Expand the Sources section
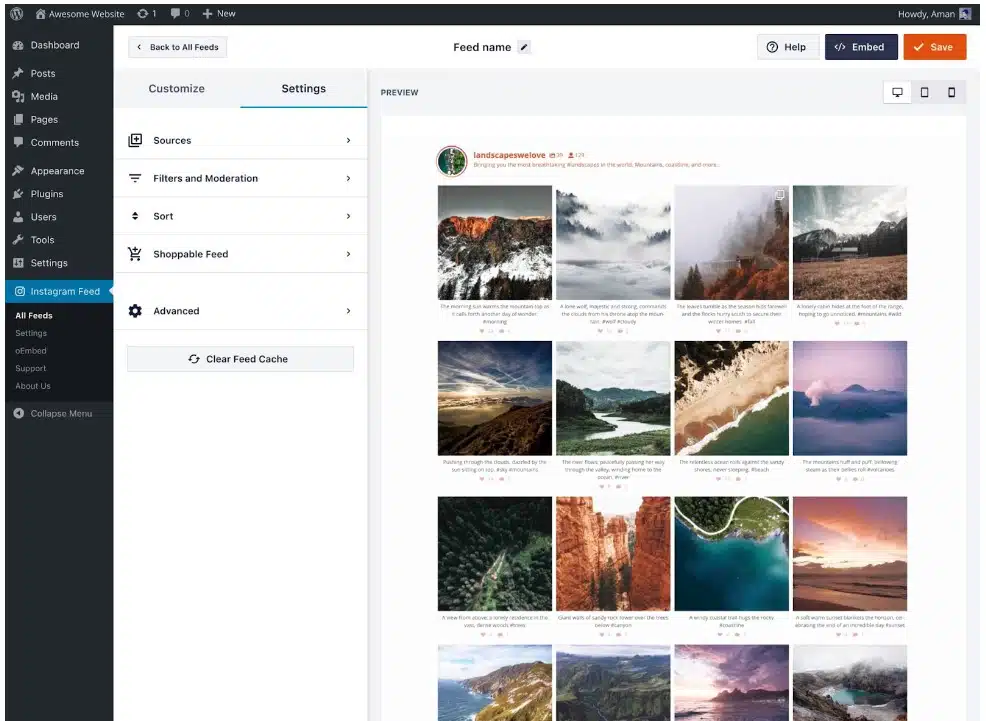The height and width of the screenshot is (721, 986). [x=240, y=141]
